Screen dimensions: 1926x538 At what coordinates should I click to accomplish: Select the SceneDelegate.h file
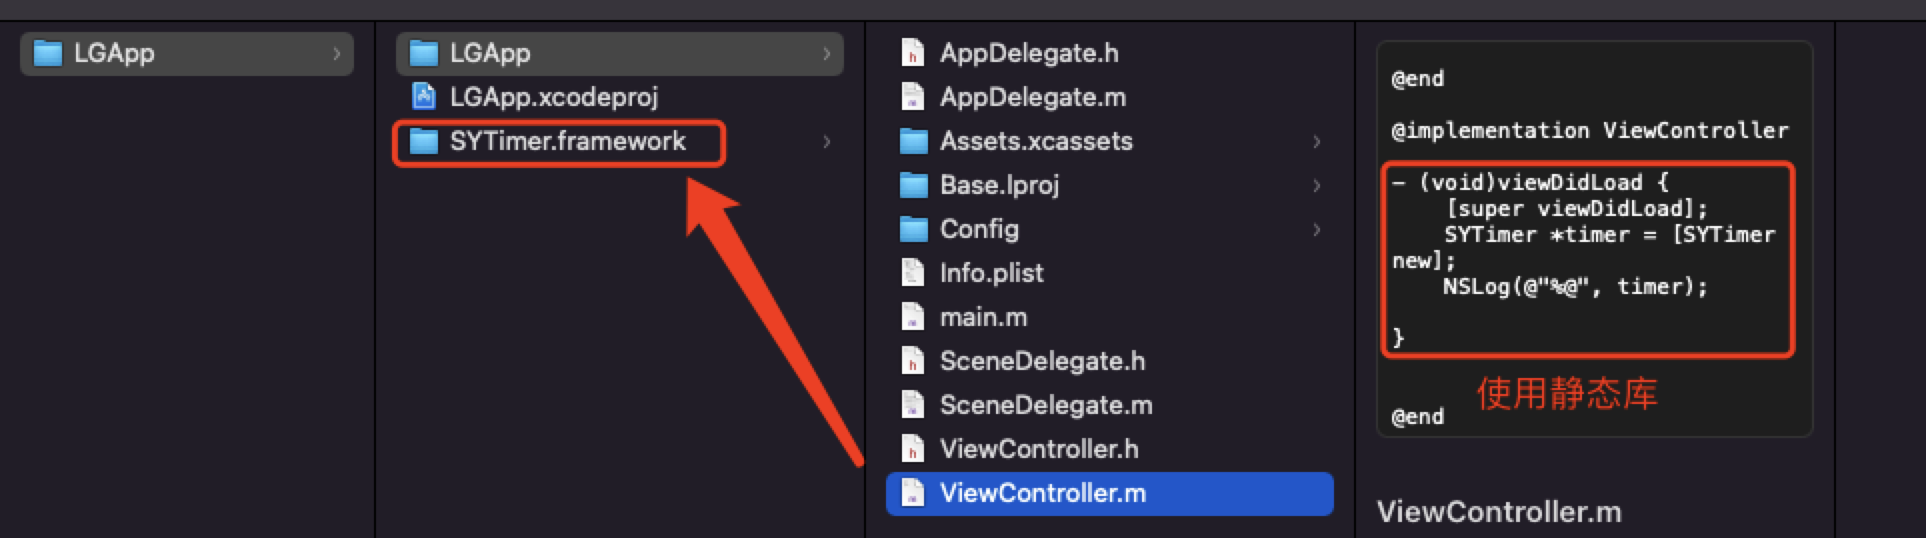tap(1042, 361)
